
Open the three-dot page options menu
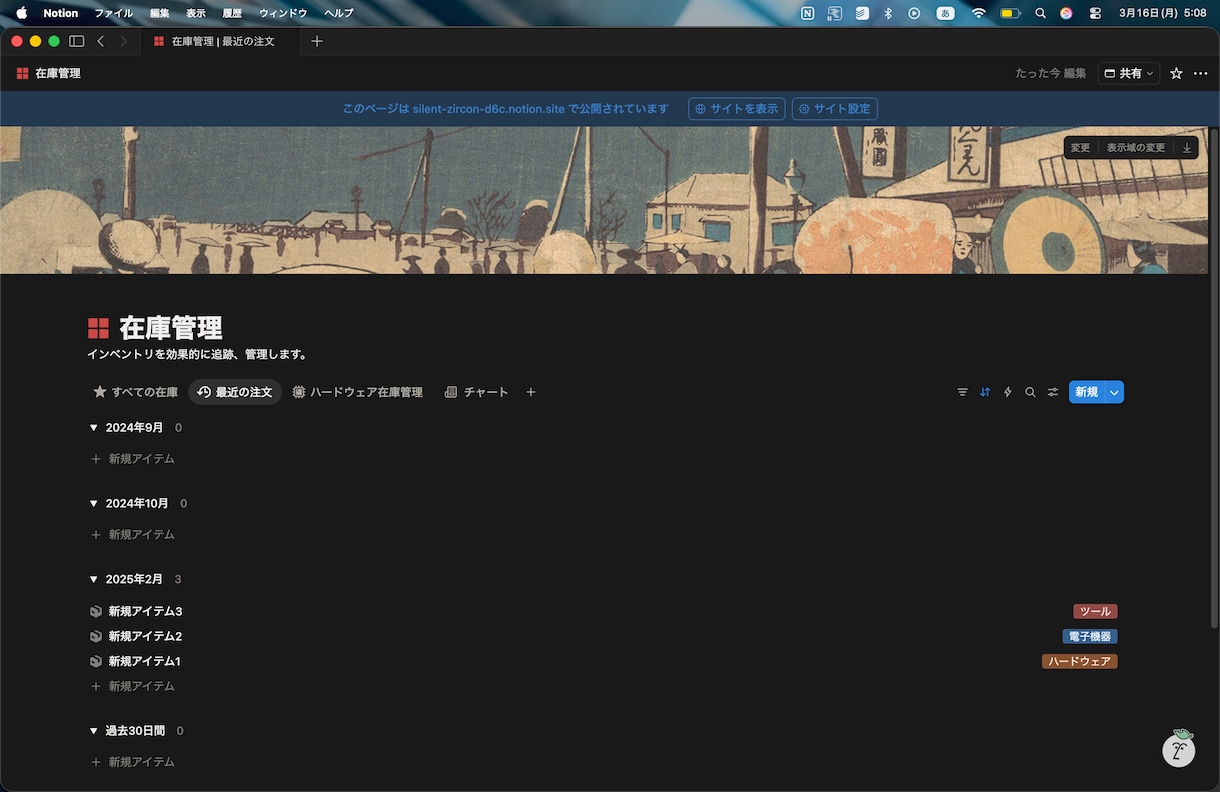pyautogui.click(x=1201, y=73)
